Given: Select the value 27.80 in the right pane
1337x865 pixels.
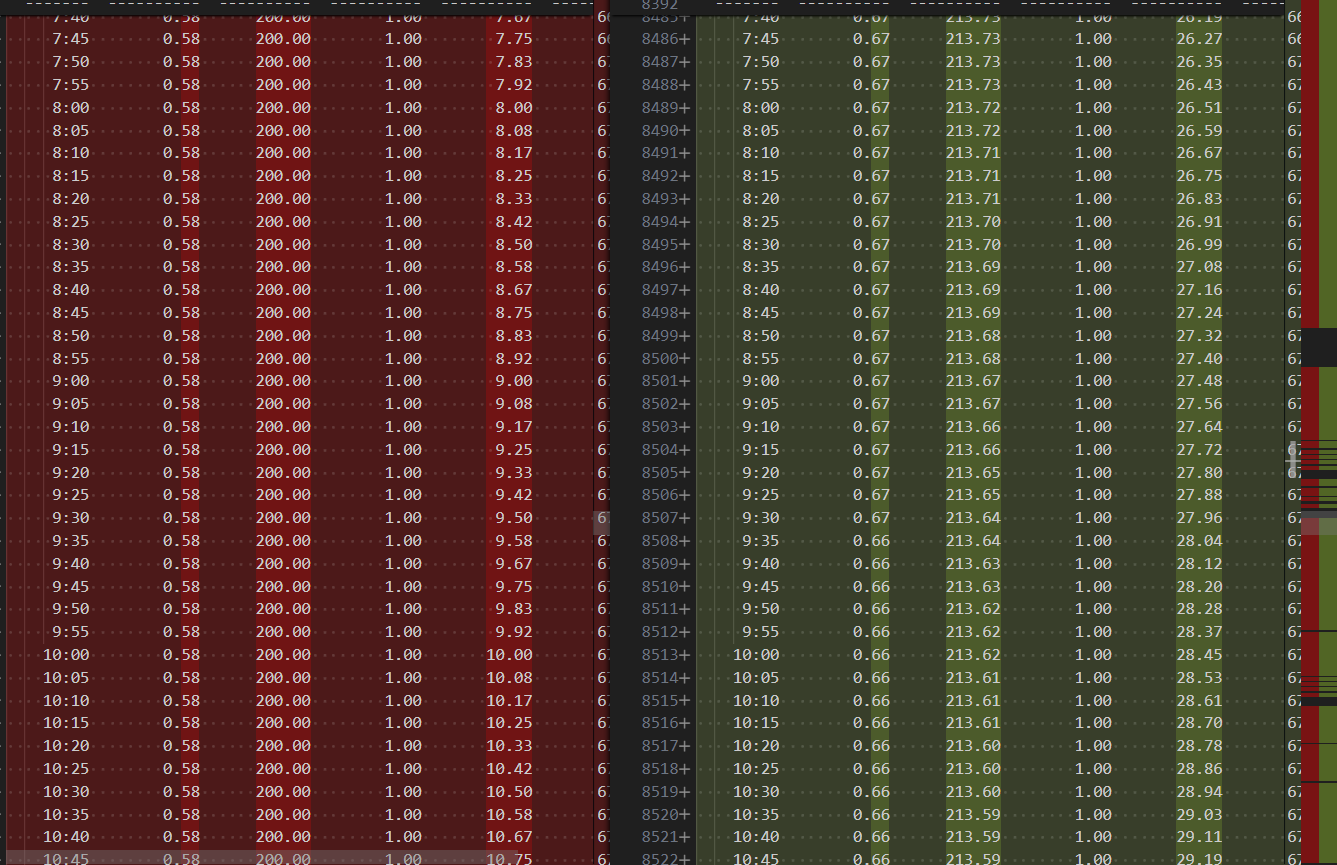Looking at the screenshot, I should click(x=1199, y=472).
